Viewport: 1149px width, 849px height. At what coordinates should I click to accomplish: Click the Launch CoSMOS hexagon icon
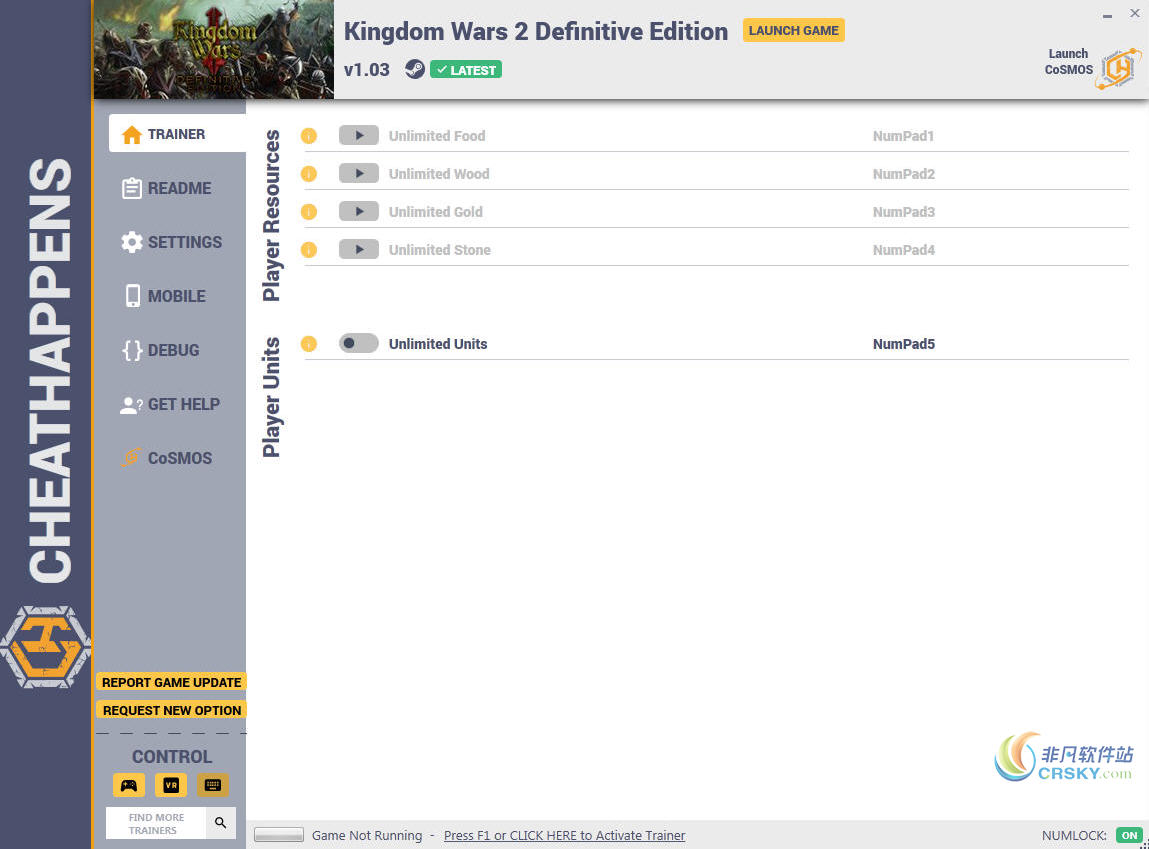(1118, 69)
